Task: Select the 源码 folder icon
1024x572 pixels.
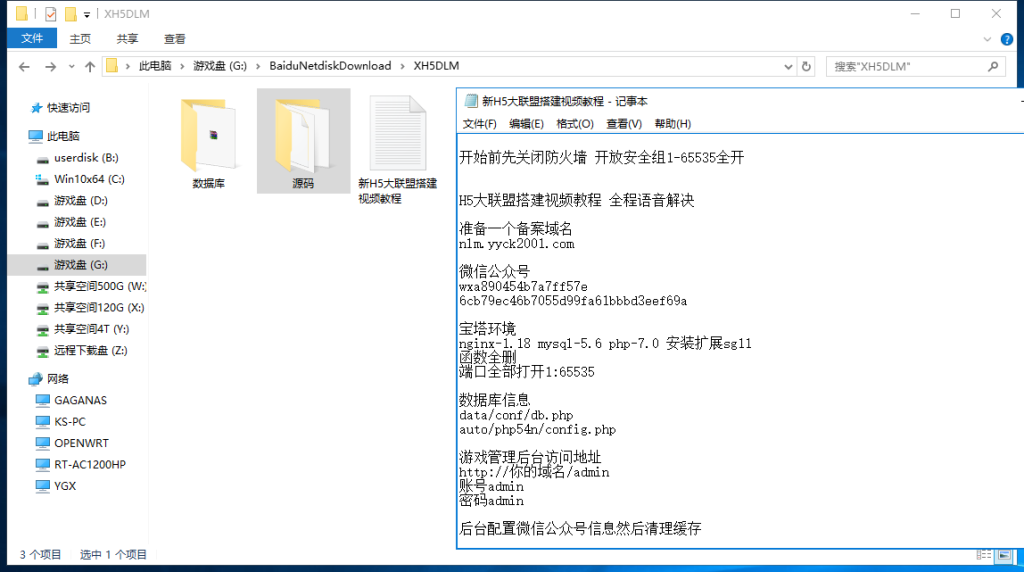Action: click(303, 135)
